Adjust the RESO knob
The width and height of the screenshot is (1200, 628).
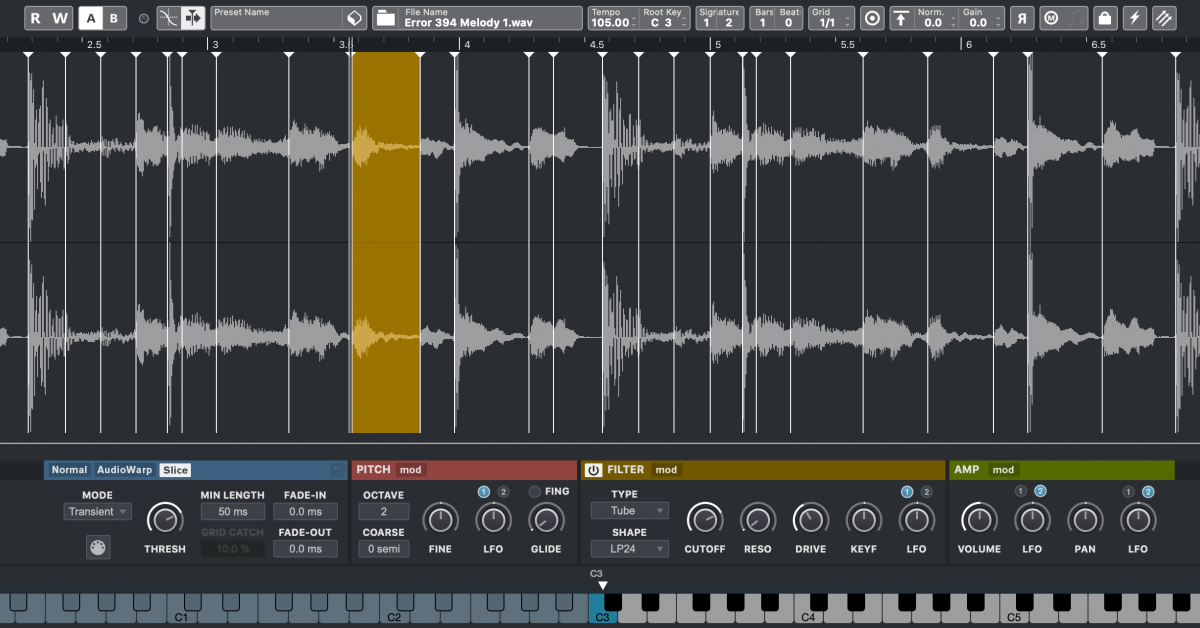coord(758,519)
